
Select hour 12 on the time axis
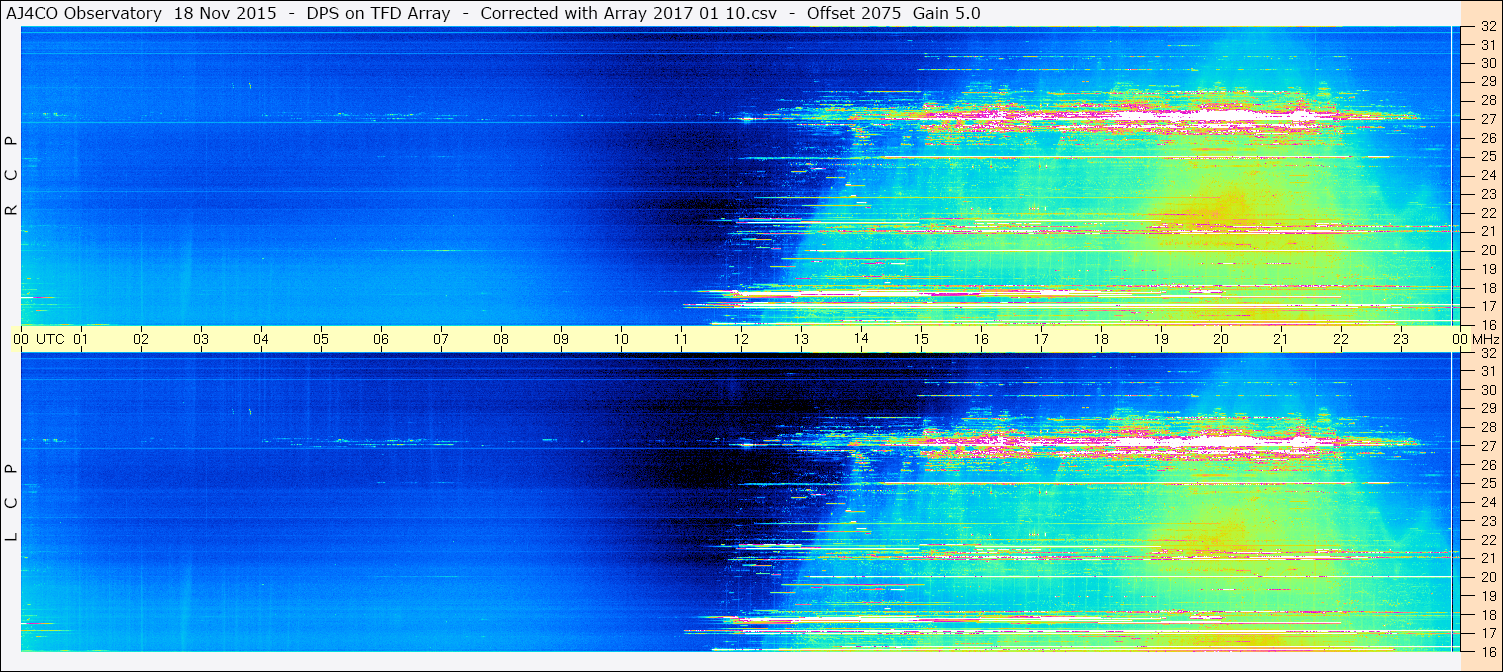click(x=741, y=339)
